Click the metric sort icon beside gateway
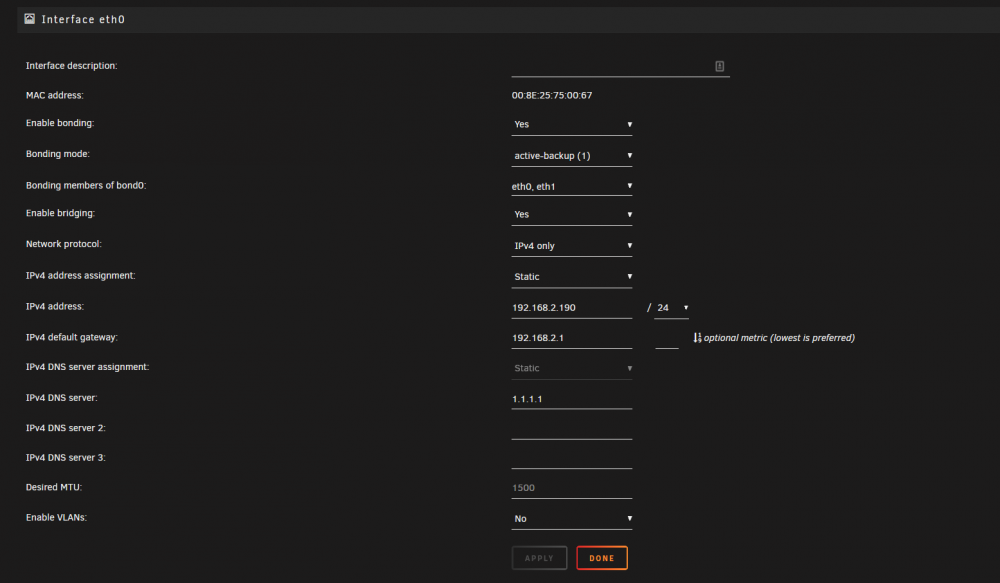This screenshot has width=1000, height=583. 697,338
